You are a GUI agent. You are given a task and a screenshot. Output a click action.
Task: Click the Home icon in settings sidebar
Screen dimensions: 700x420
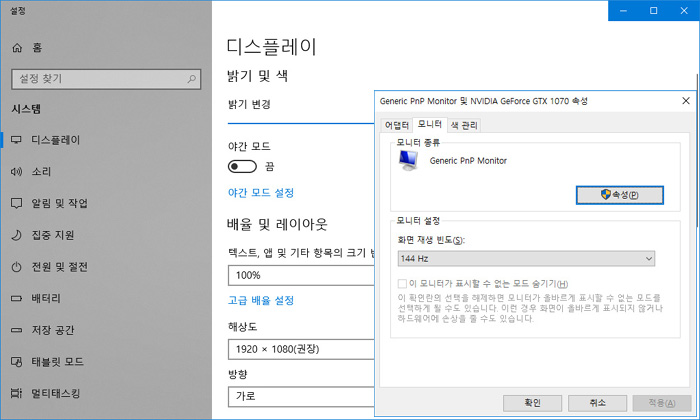tap(16, 47)
